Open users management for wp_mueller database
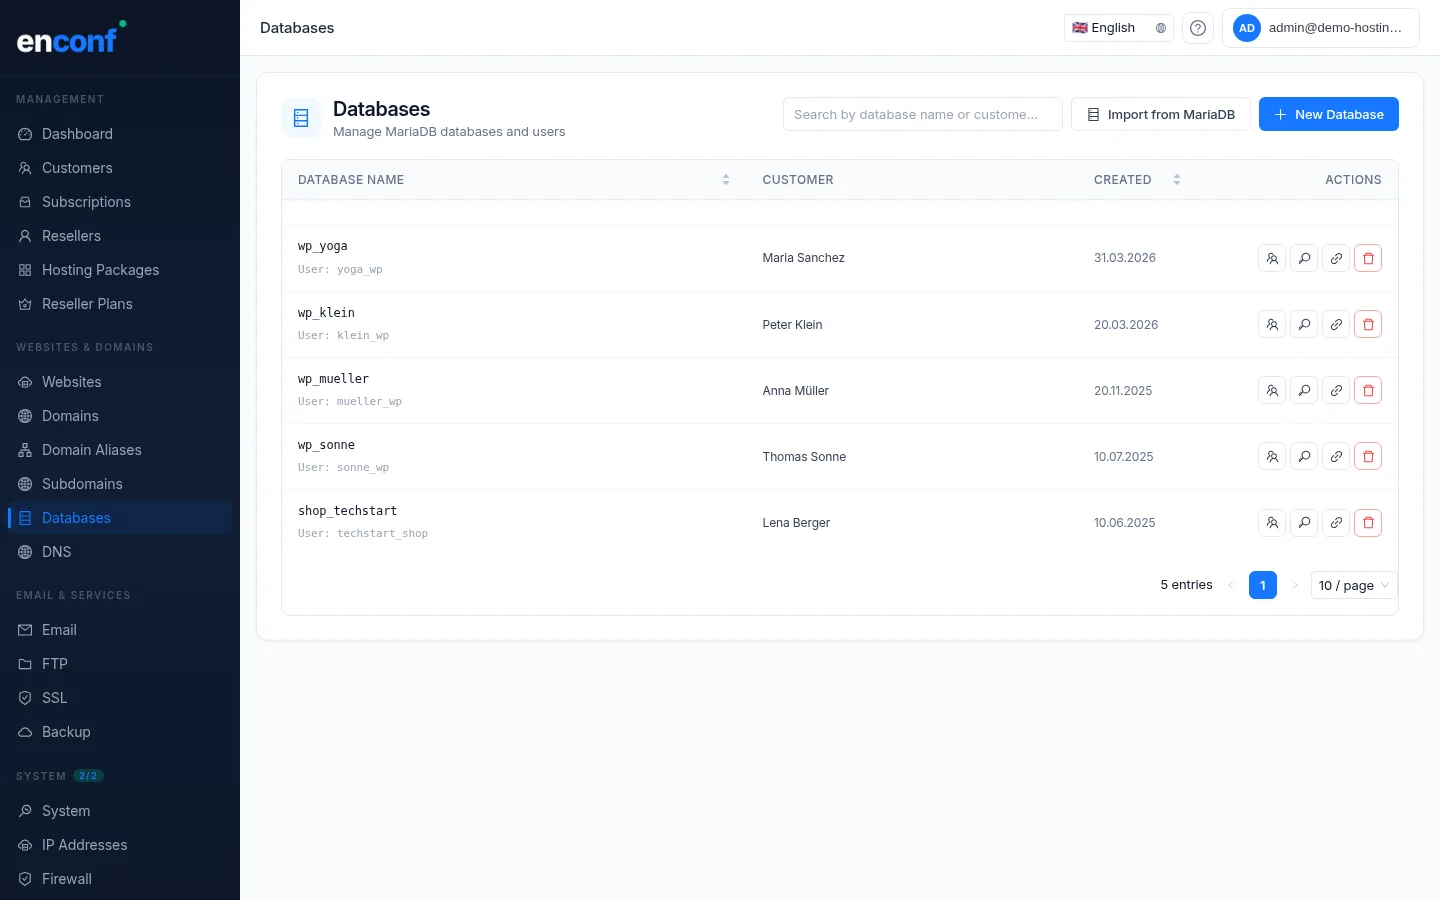This screenshot has height=900, width=1440. point(1272,390)
